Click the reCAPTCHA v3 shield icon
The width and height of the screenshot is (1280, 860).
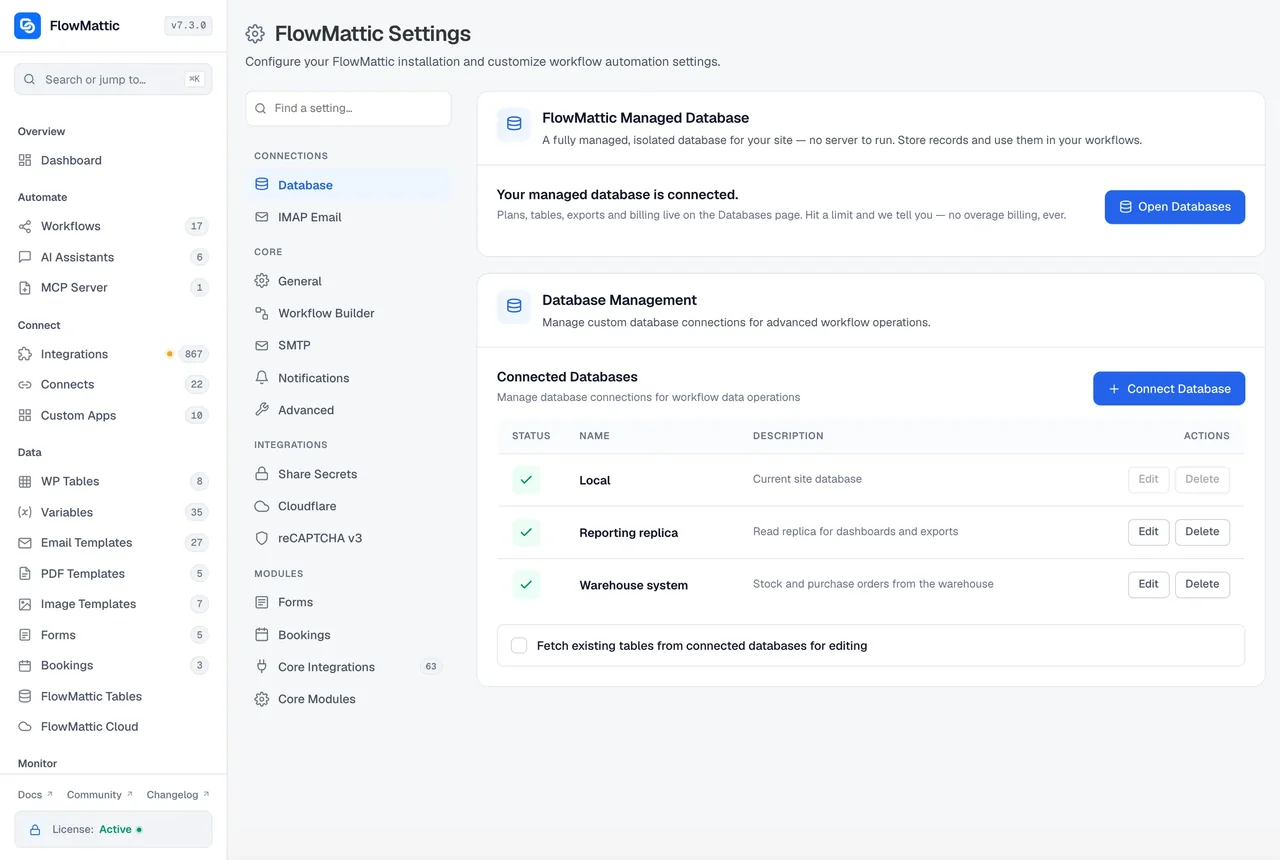pos(262,538)
